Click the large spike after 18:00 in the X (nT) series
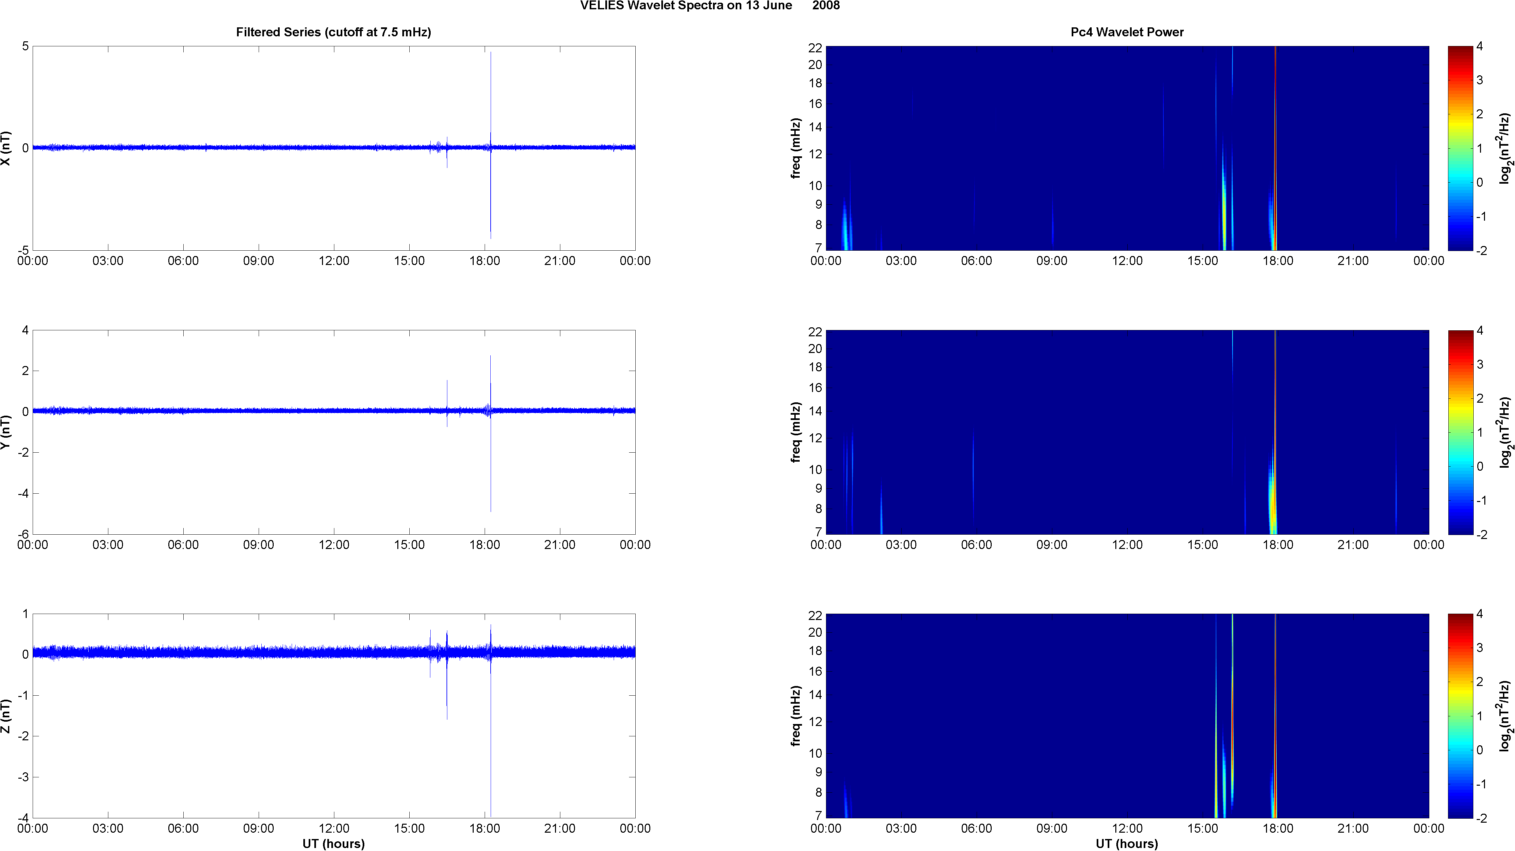The width and height of the screenshot is (1515, 851). 491,145
